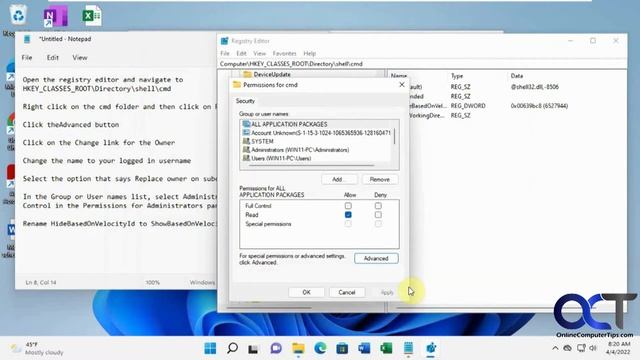This screenshot has height=360, width=640.
Task: Open Registry Editor File menu
Action: [x=225, y=53]
